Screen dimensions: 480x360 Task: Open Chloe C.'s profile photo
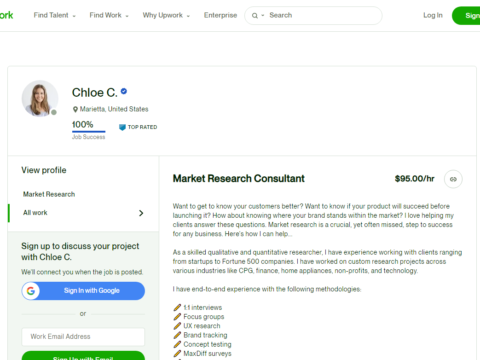40,98
